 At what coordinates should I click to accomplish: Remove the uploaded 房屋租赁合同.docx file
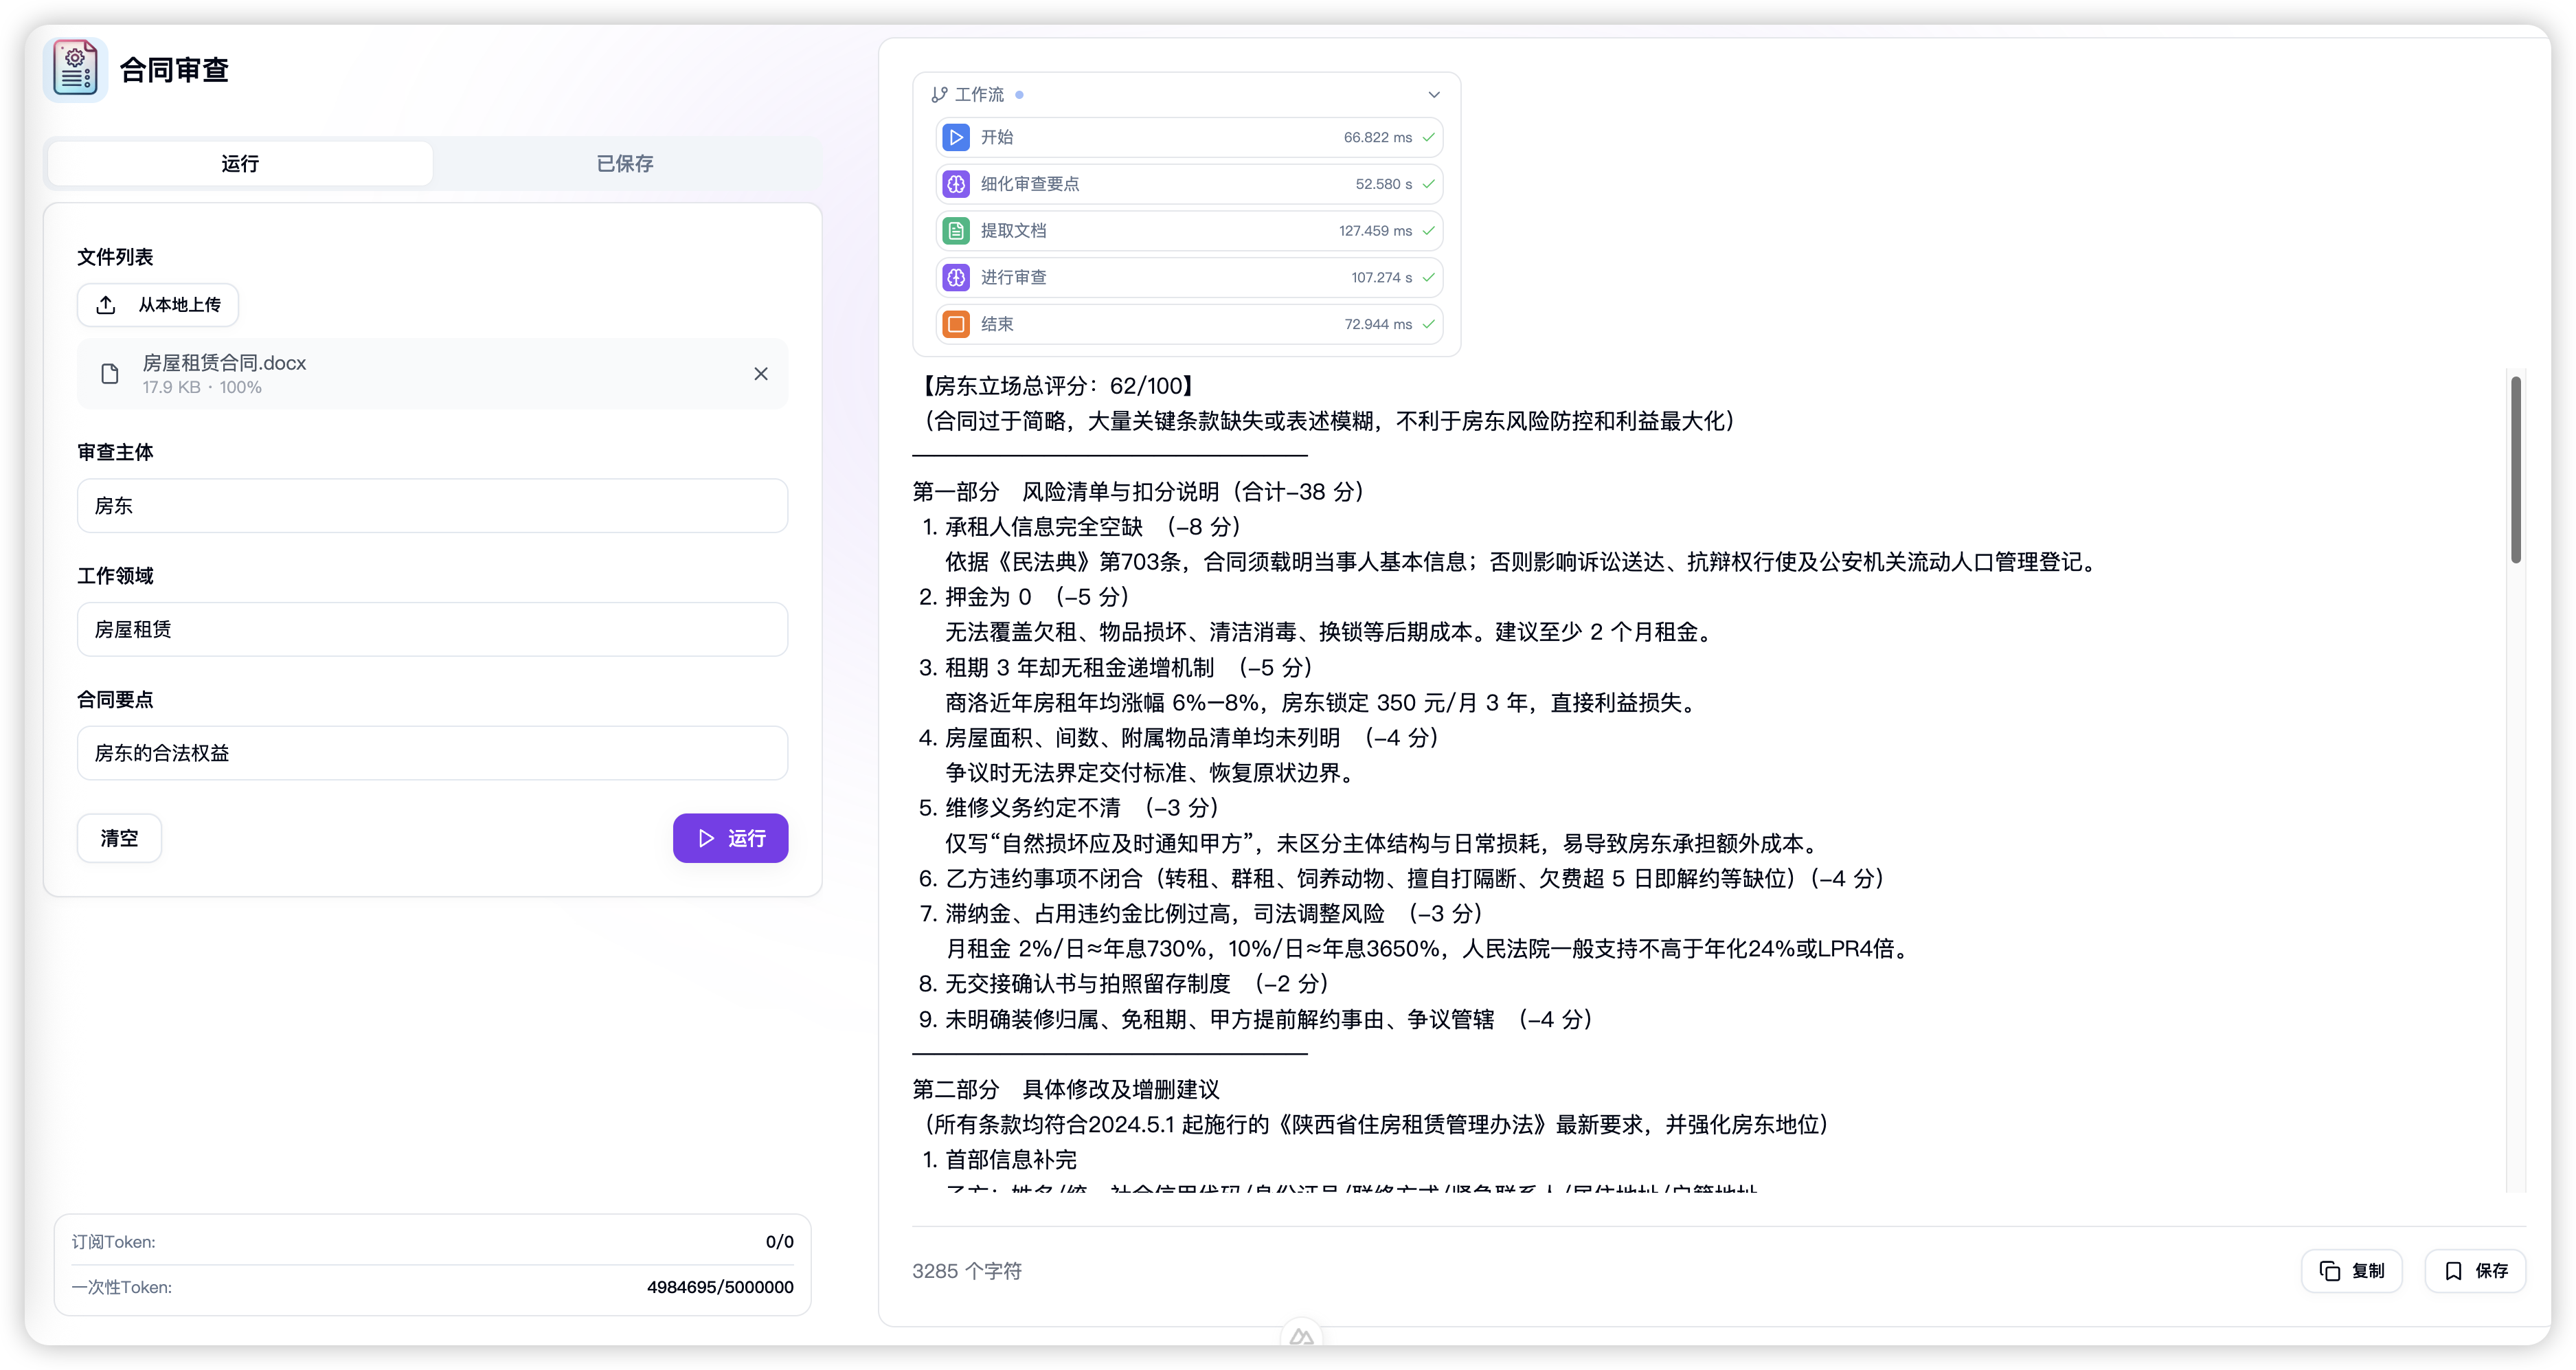coord(761,374)
